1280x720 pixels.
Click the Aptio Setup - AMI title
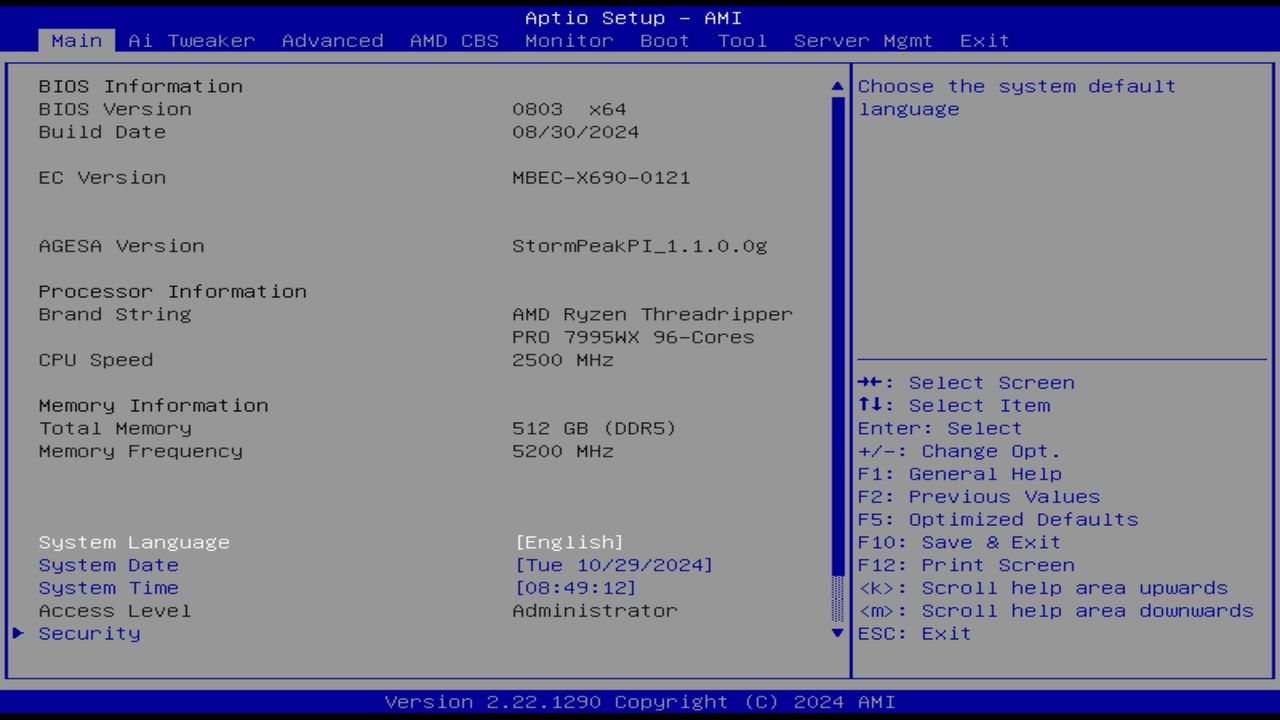[633, 18]
